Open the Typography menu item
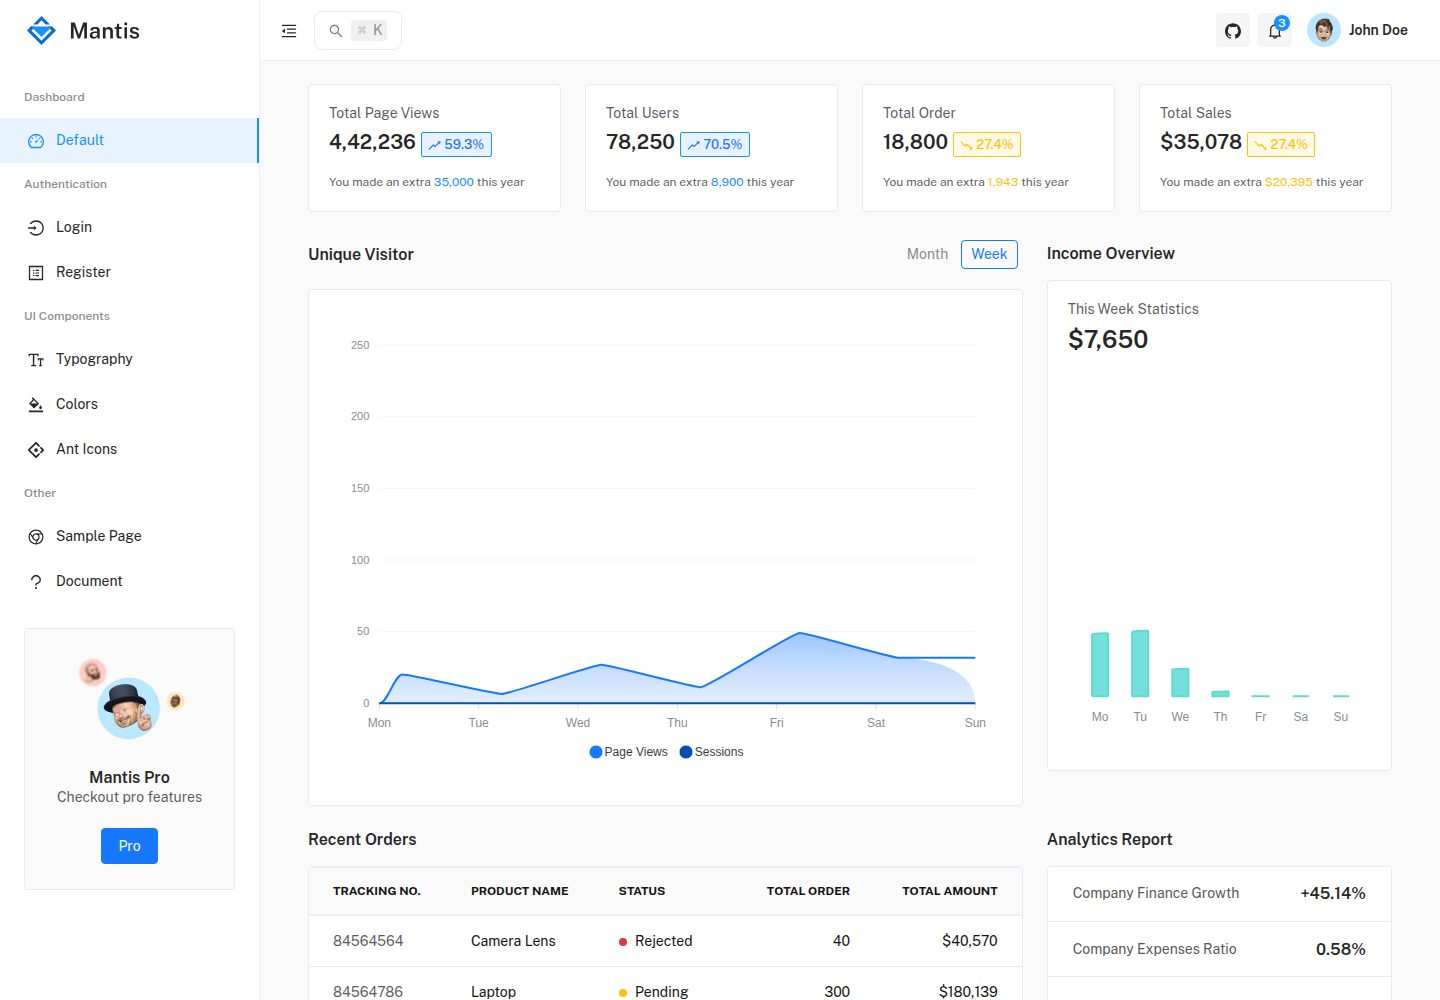Screen dimensions: 1440x1000 point(129,359)
